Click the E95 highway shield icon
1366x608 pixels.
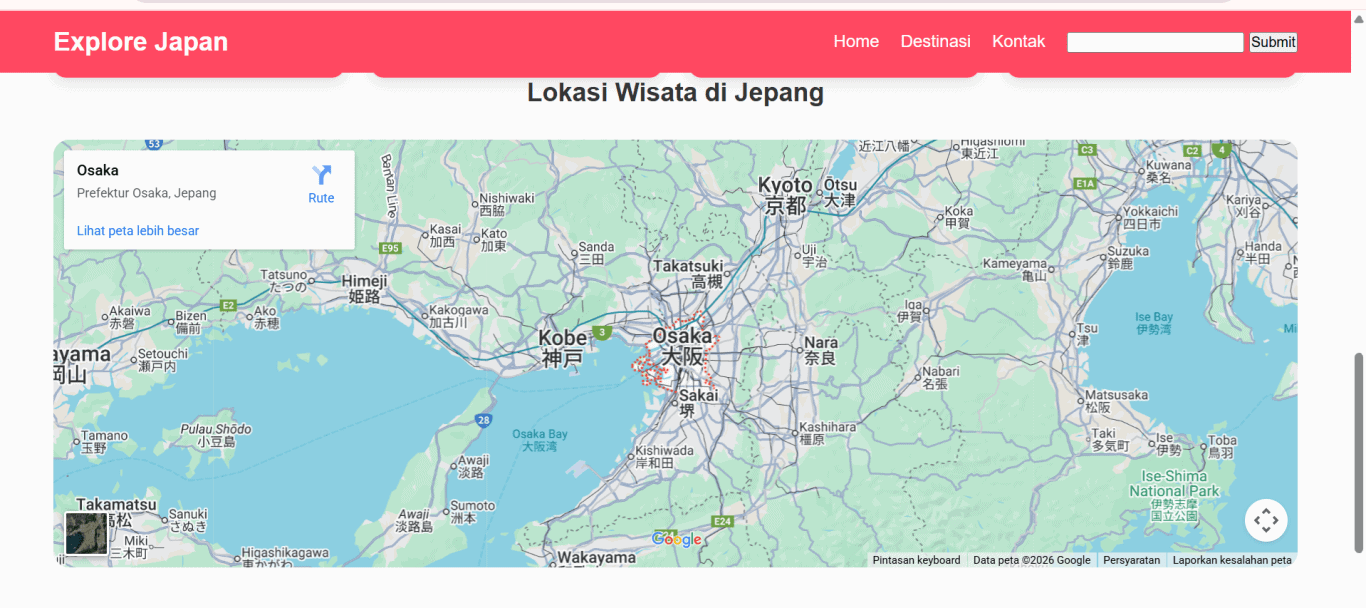click(x=390, y=248)
